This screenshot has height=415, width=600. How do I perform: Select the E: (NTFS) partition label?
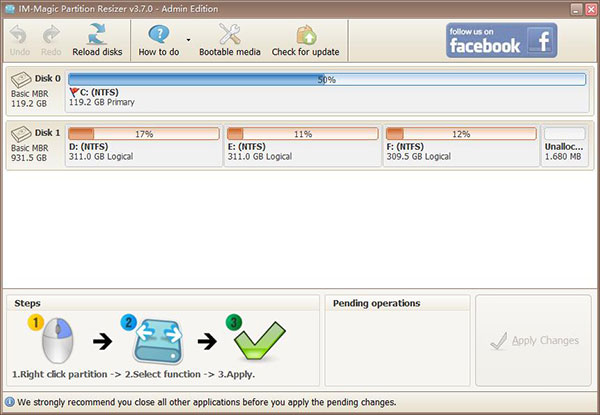point(247,146)
